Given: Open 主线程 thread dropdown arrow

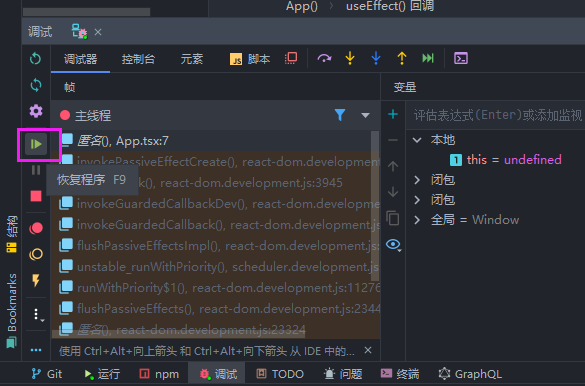Looking at the screenshot, I should (365, 115).
